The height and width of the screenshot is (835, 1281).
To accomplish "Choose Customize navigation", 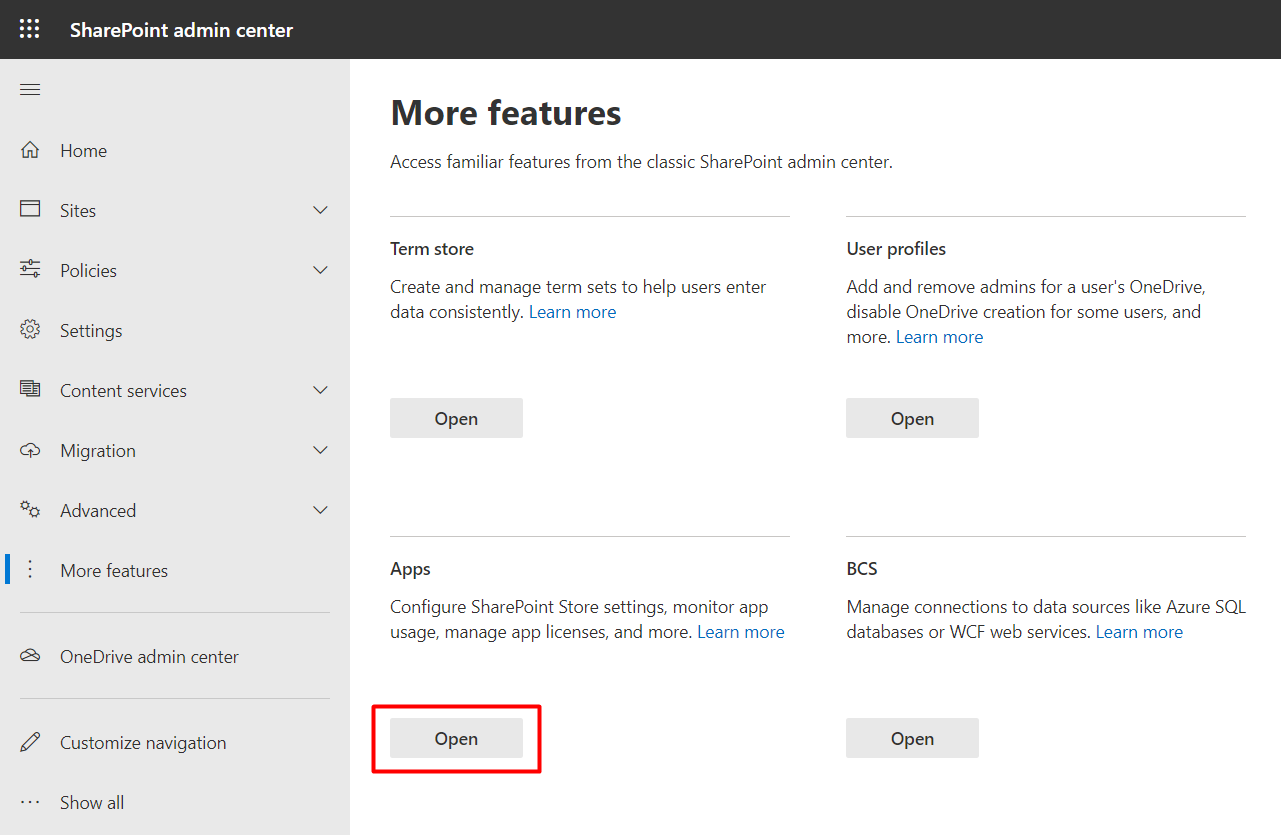I will [143, 743].
